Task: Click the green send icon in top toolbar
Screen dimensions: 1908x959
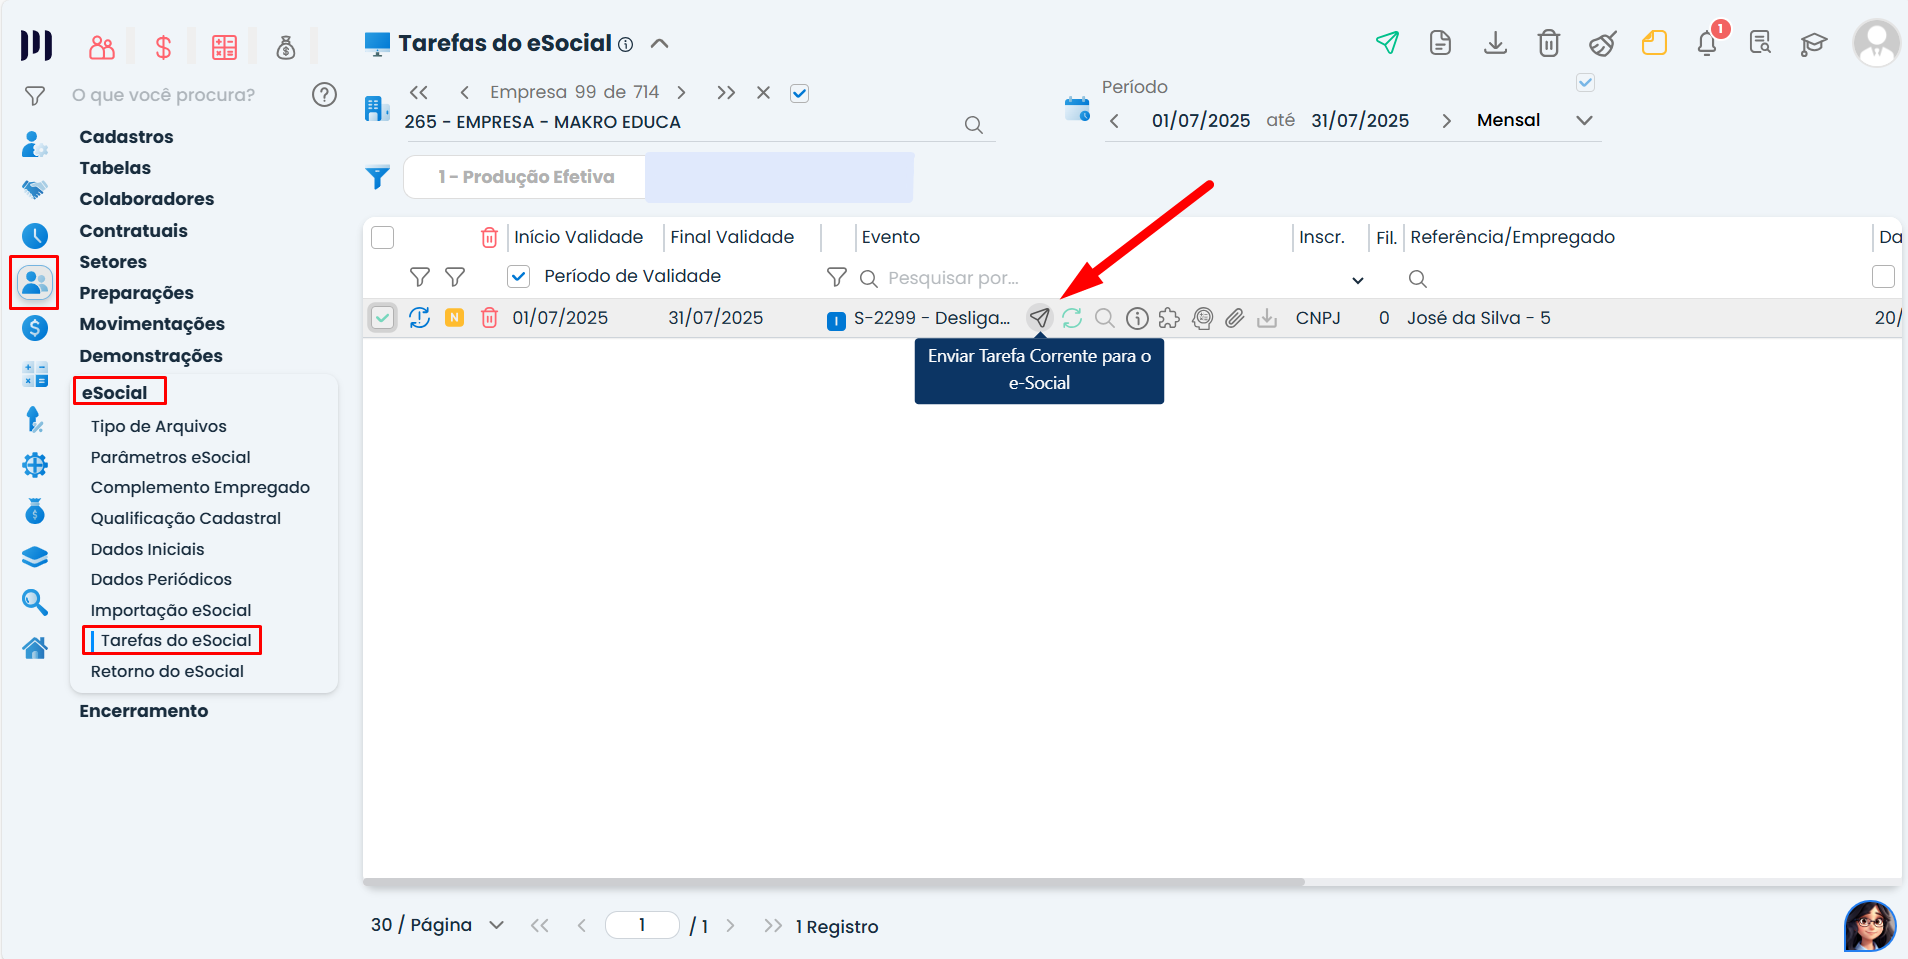Action: coord(1387,43)
